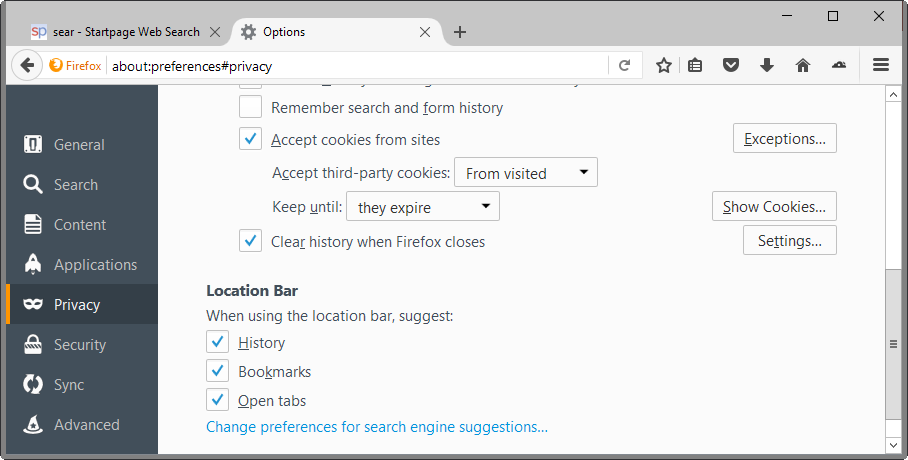Open the Applications preferences section

[x=82, y=264]
